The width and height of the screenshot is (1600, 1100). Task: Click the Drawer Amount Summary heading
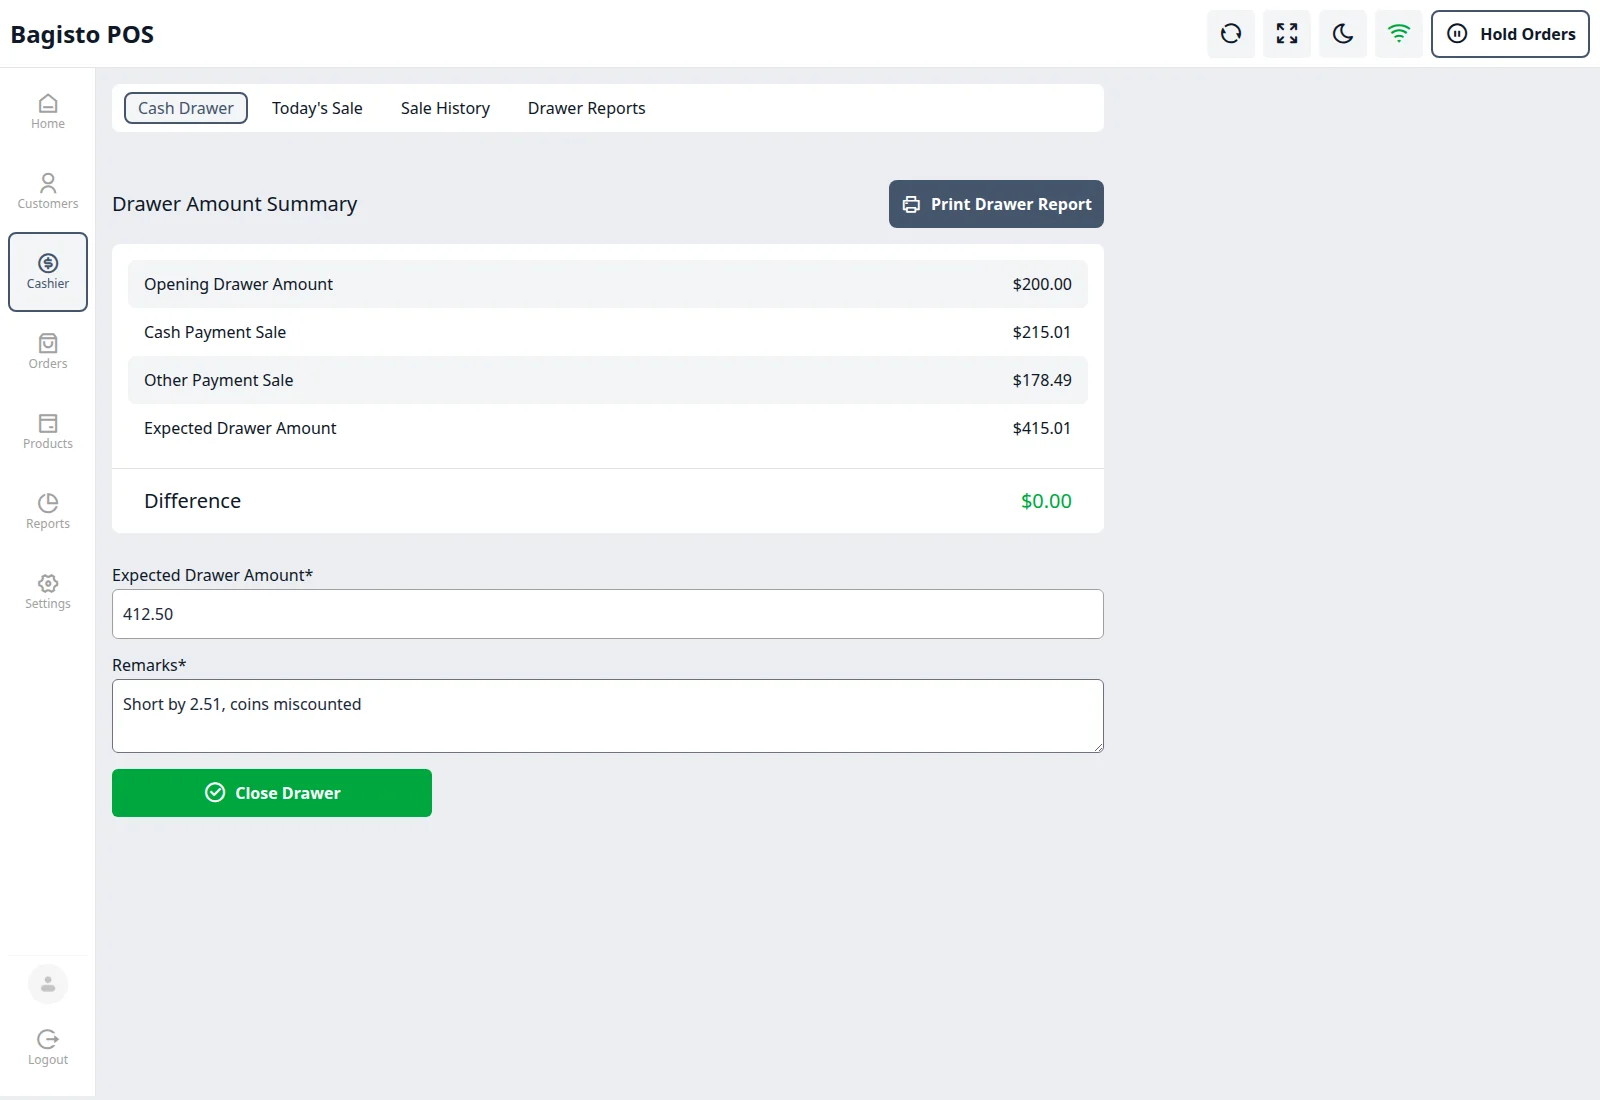click(234, 204)
